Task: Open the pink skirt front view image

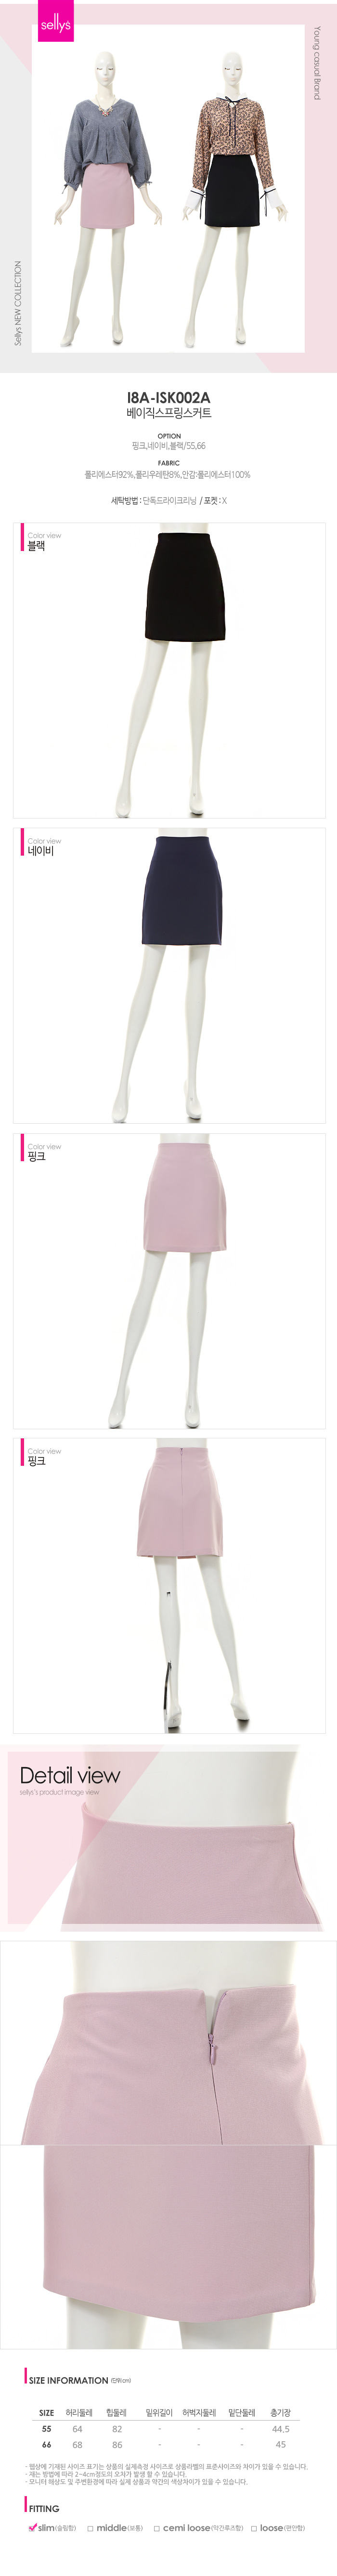Action: (x=169, y=1280)
